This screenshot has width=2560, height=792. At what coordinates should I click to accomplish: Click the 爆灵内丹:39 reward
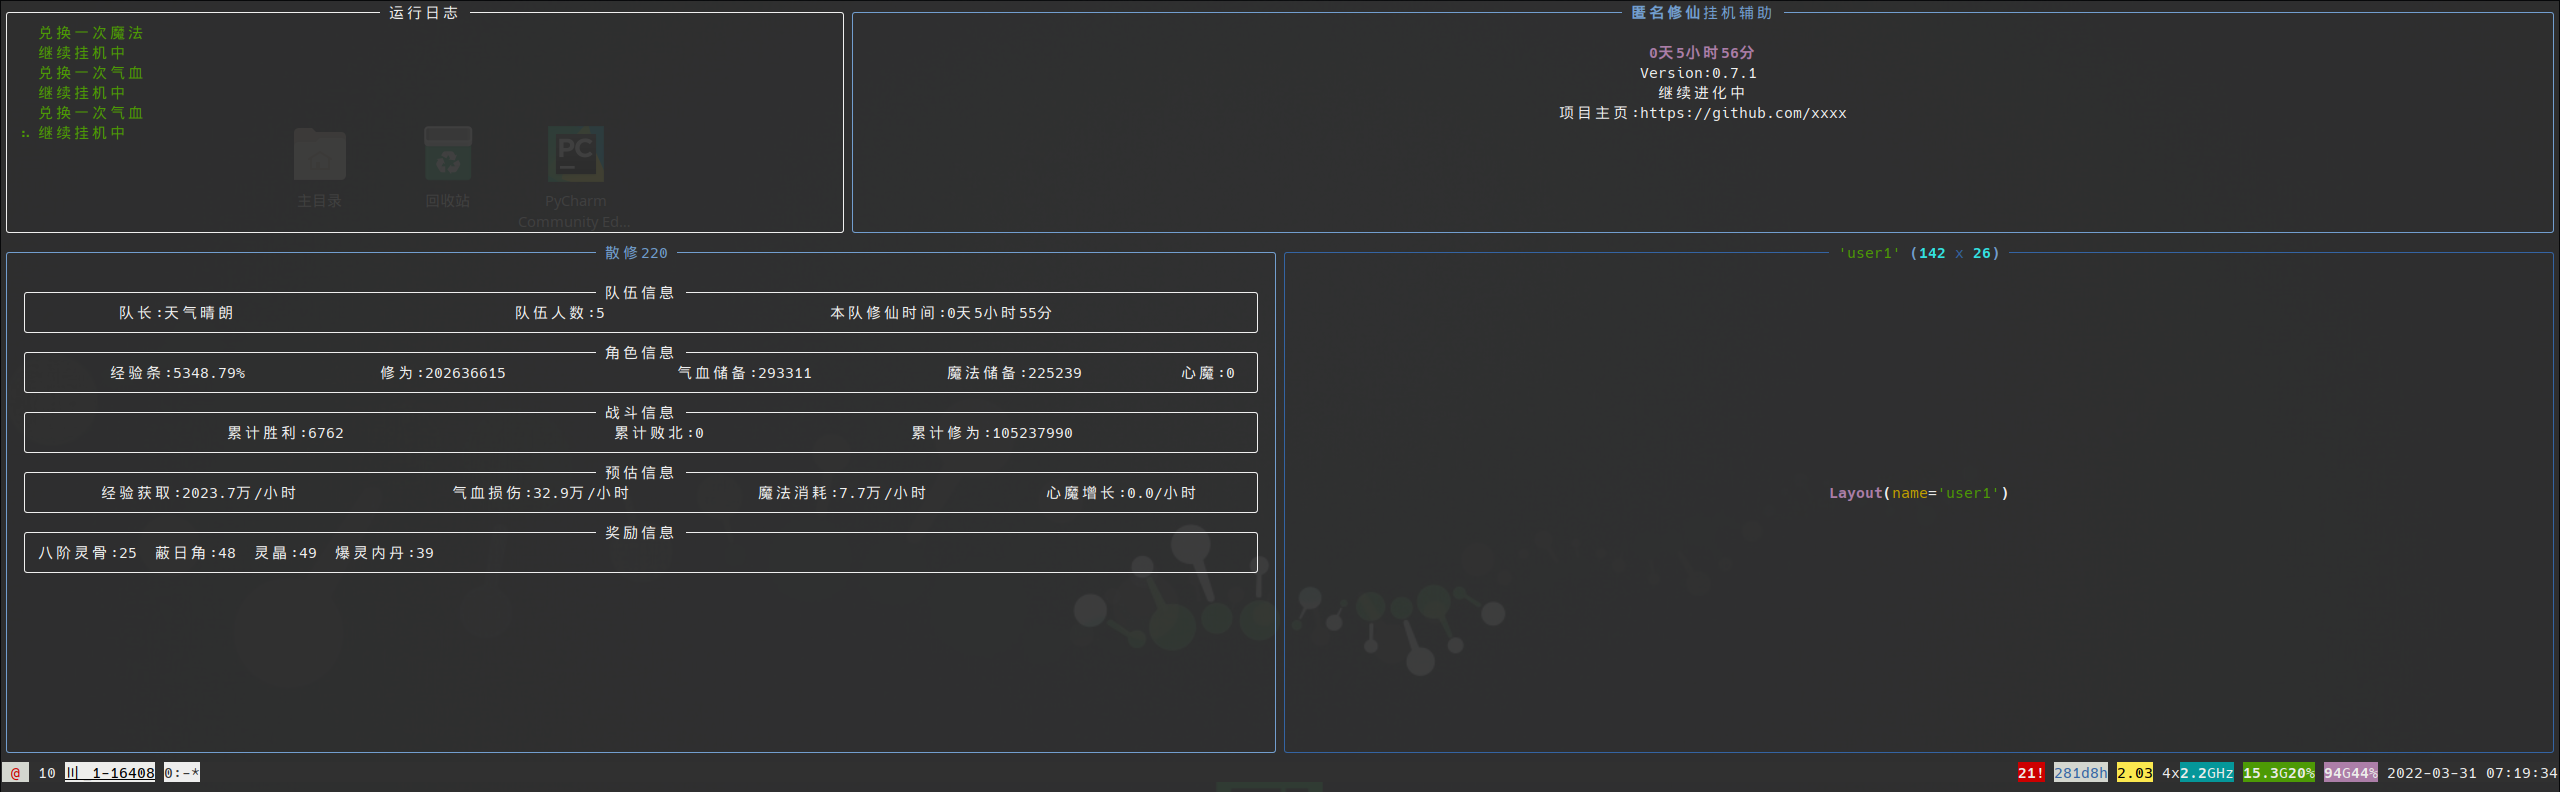tap(385, 553)
